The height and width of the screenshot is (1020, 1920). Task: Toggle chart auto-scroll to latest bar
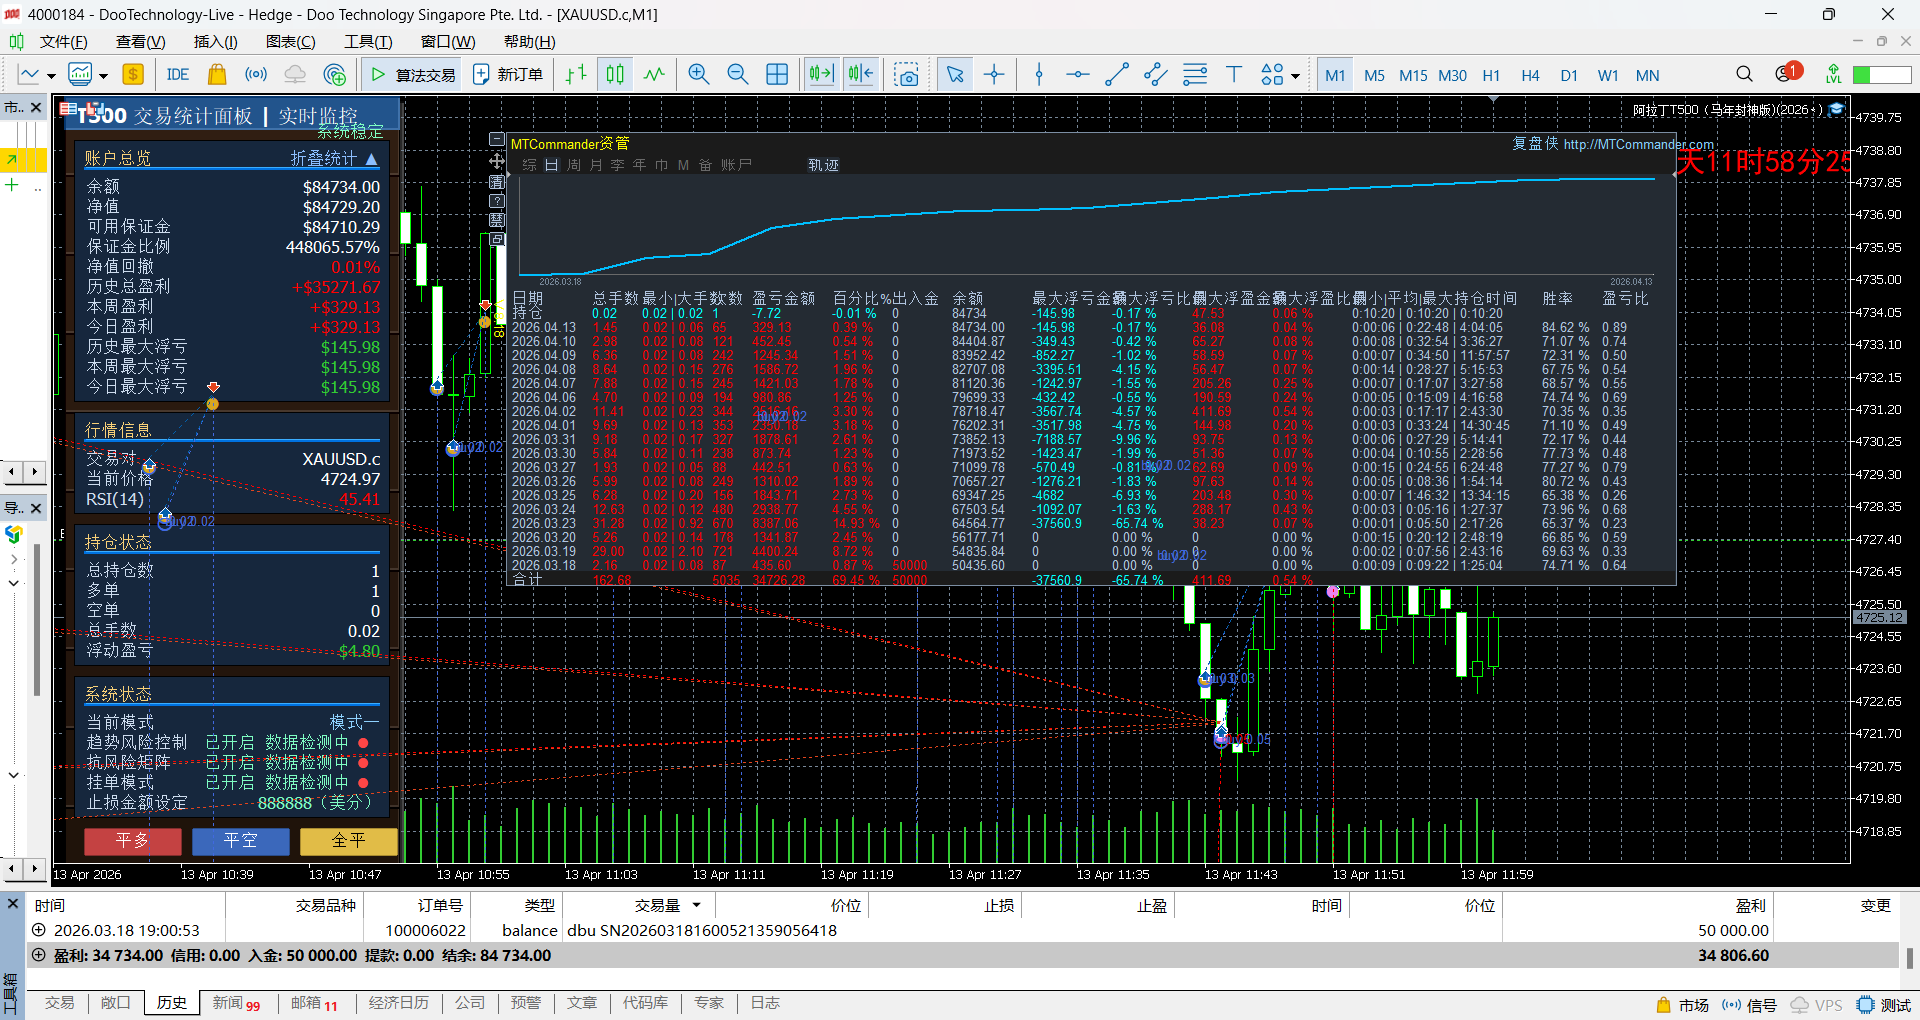pyautogui.click(x=820, y=75)
